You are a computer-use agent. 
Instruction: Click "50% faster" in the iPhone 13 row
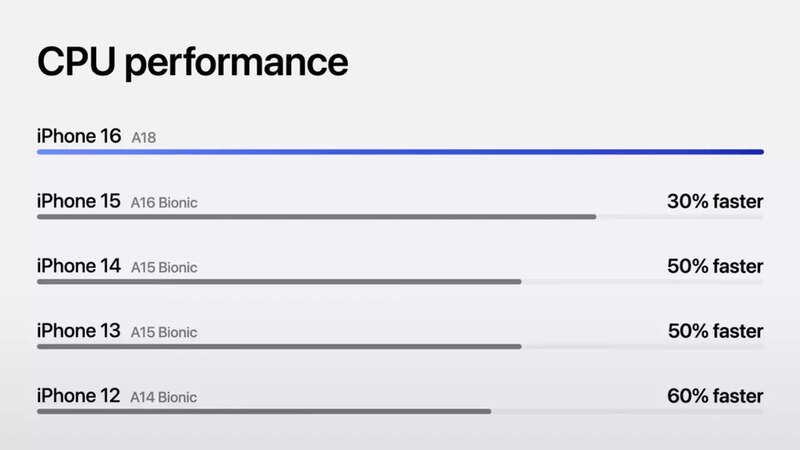[x=715, y=330]
